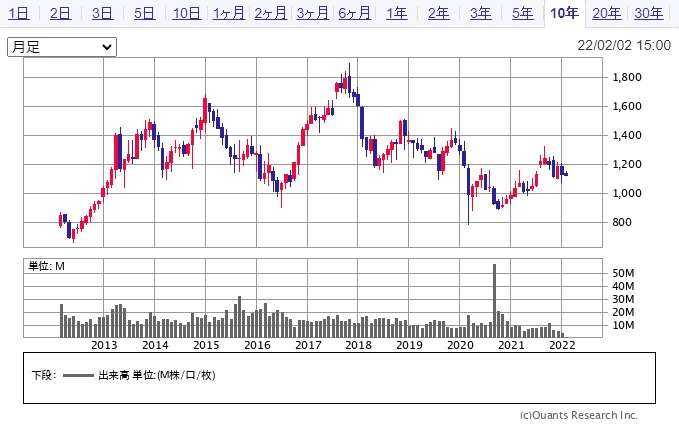The width and height of the screenshot is (679, 427).
Task: Click the 50M volume axis label
Action: click(x=623, y=273)
